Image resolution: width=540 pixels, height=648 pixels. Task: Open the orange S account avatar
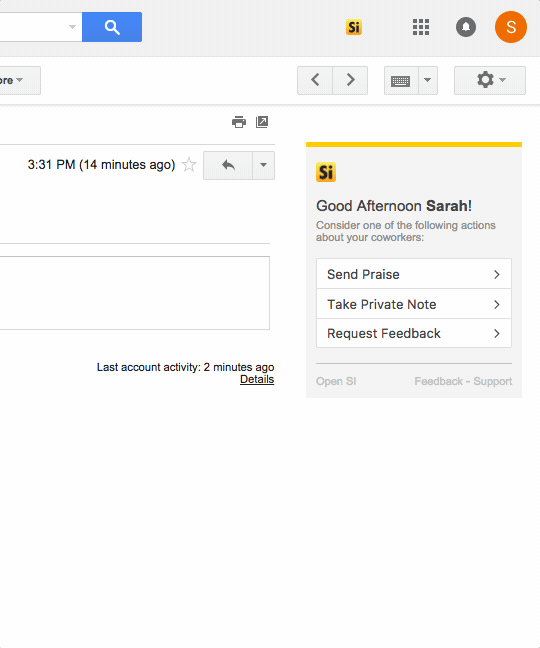point(511,27)
